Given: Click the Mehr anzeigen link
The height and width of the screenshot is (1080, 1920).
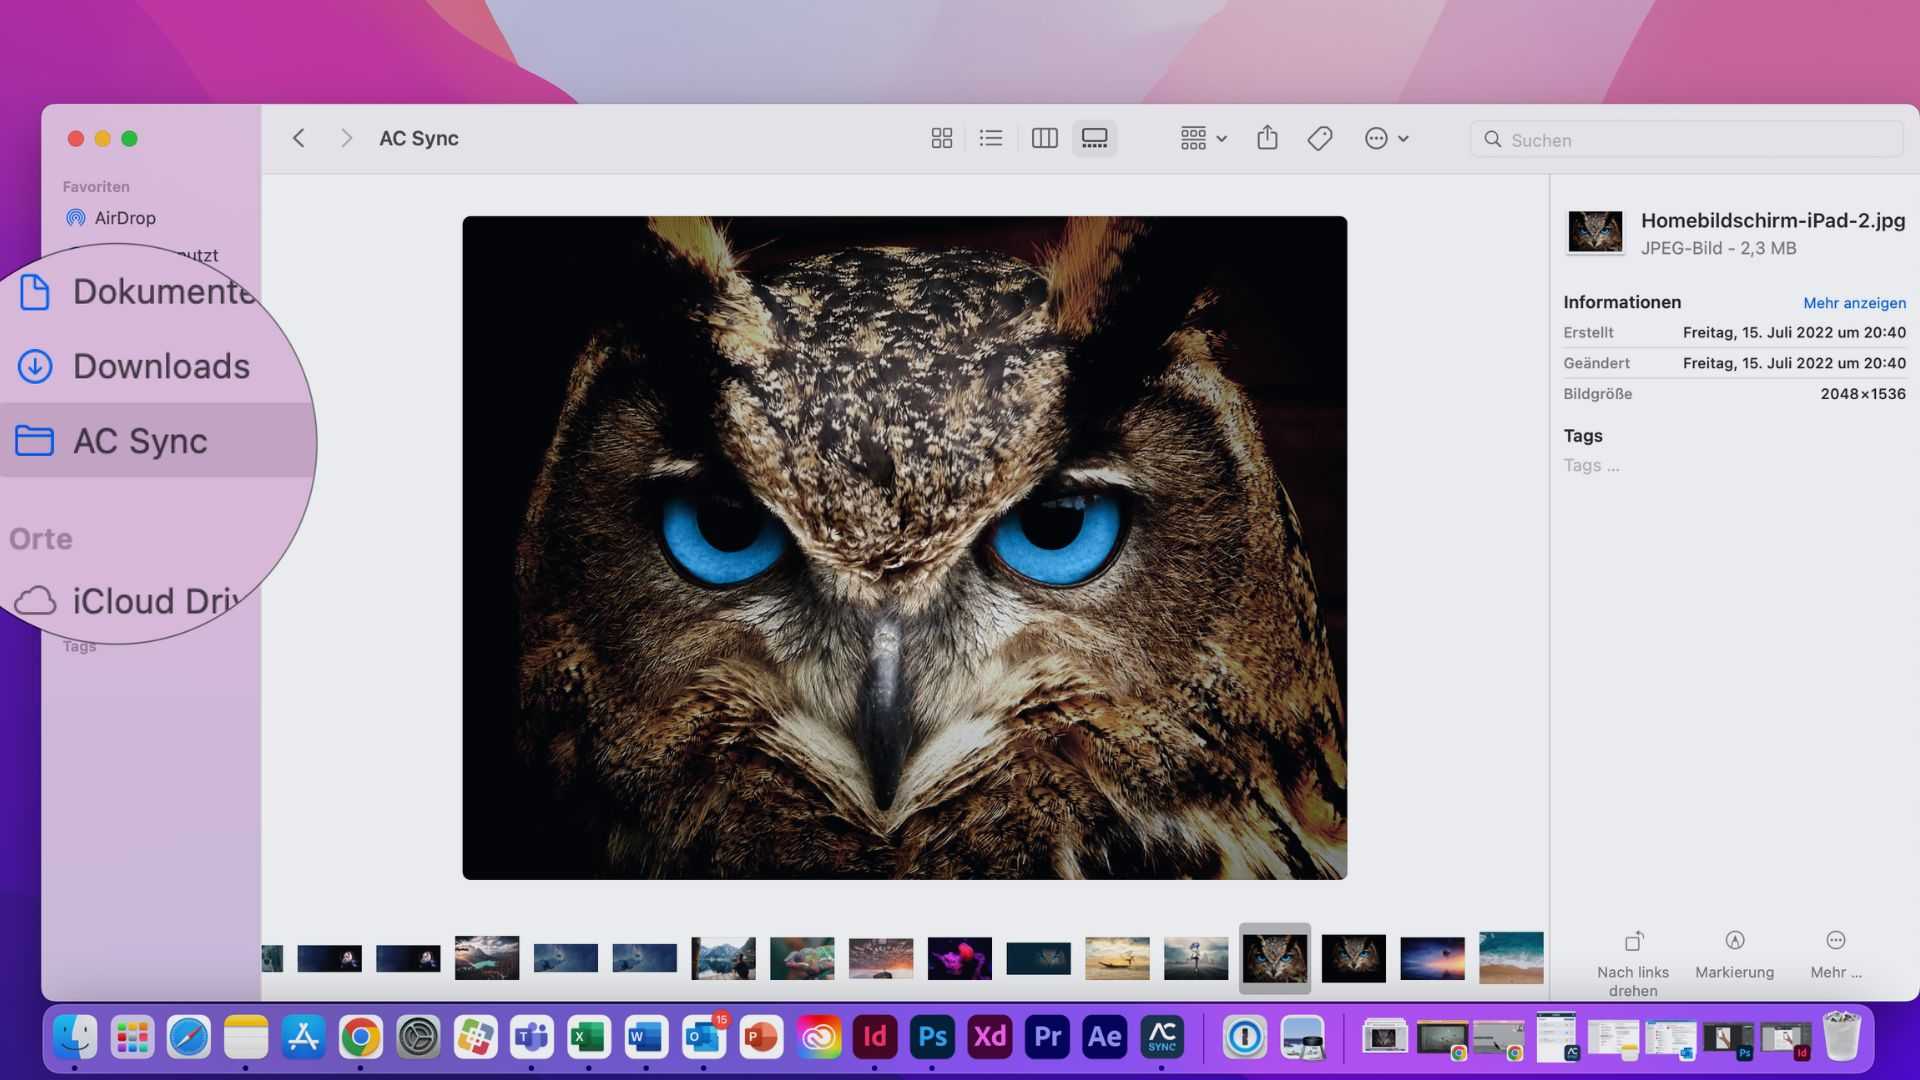Looking at the screenshot, I should pyautogui.click(x=1854, y=303).
